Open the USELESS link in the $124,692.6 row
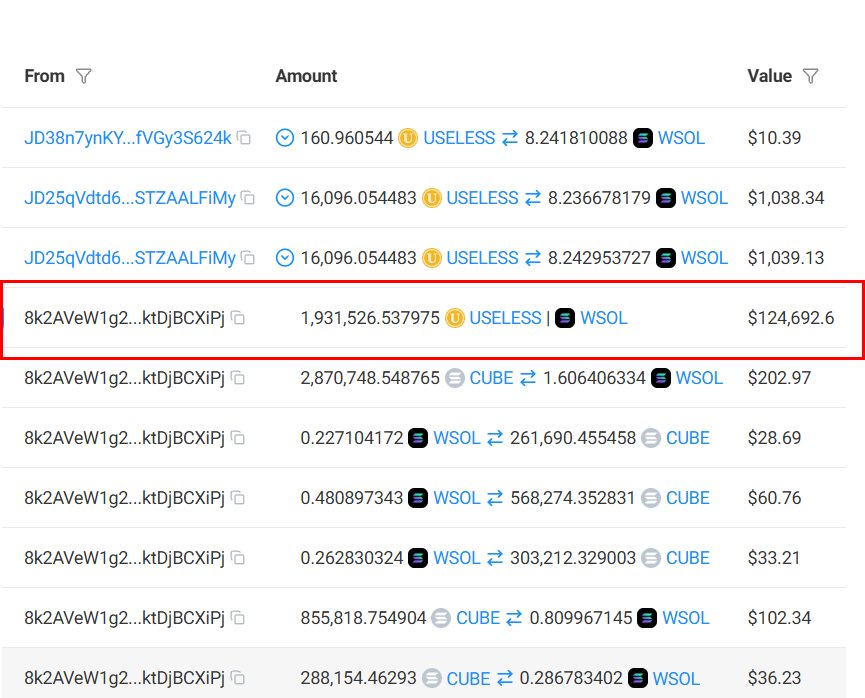Image resolution: width=865 pixels, height=698 pixels. coord(505,318)
